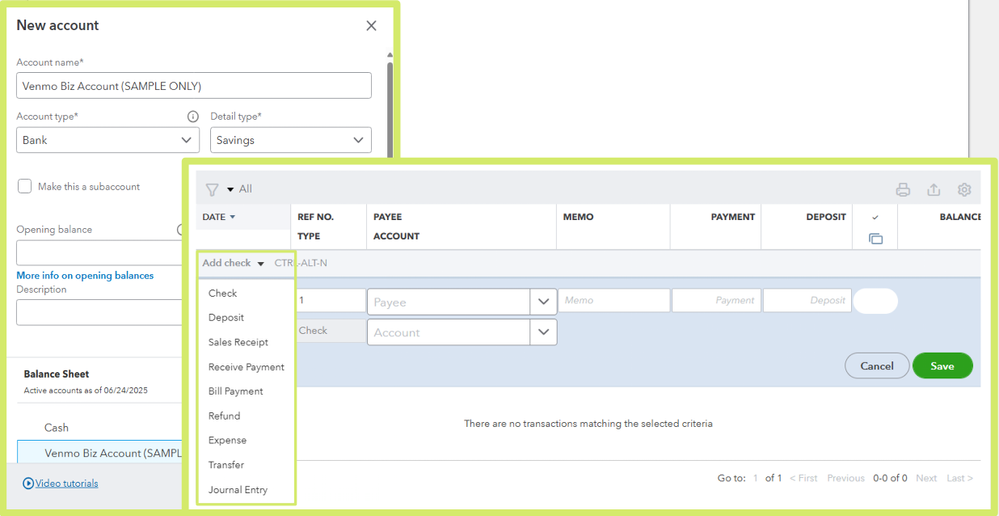The image size is (999, 516).
Task: Click the Description field
Action: [99, 312]
